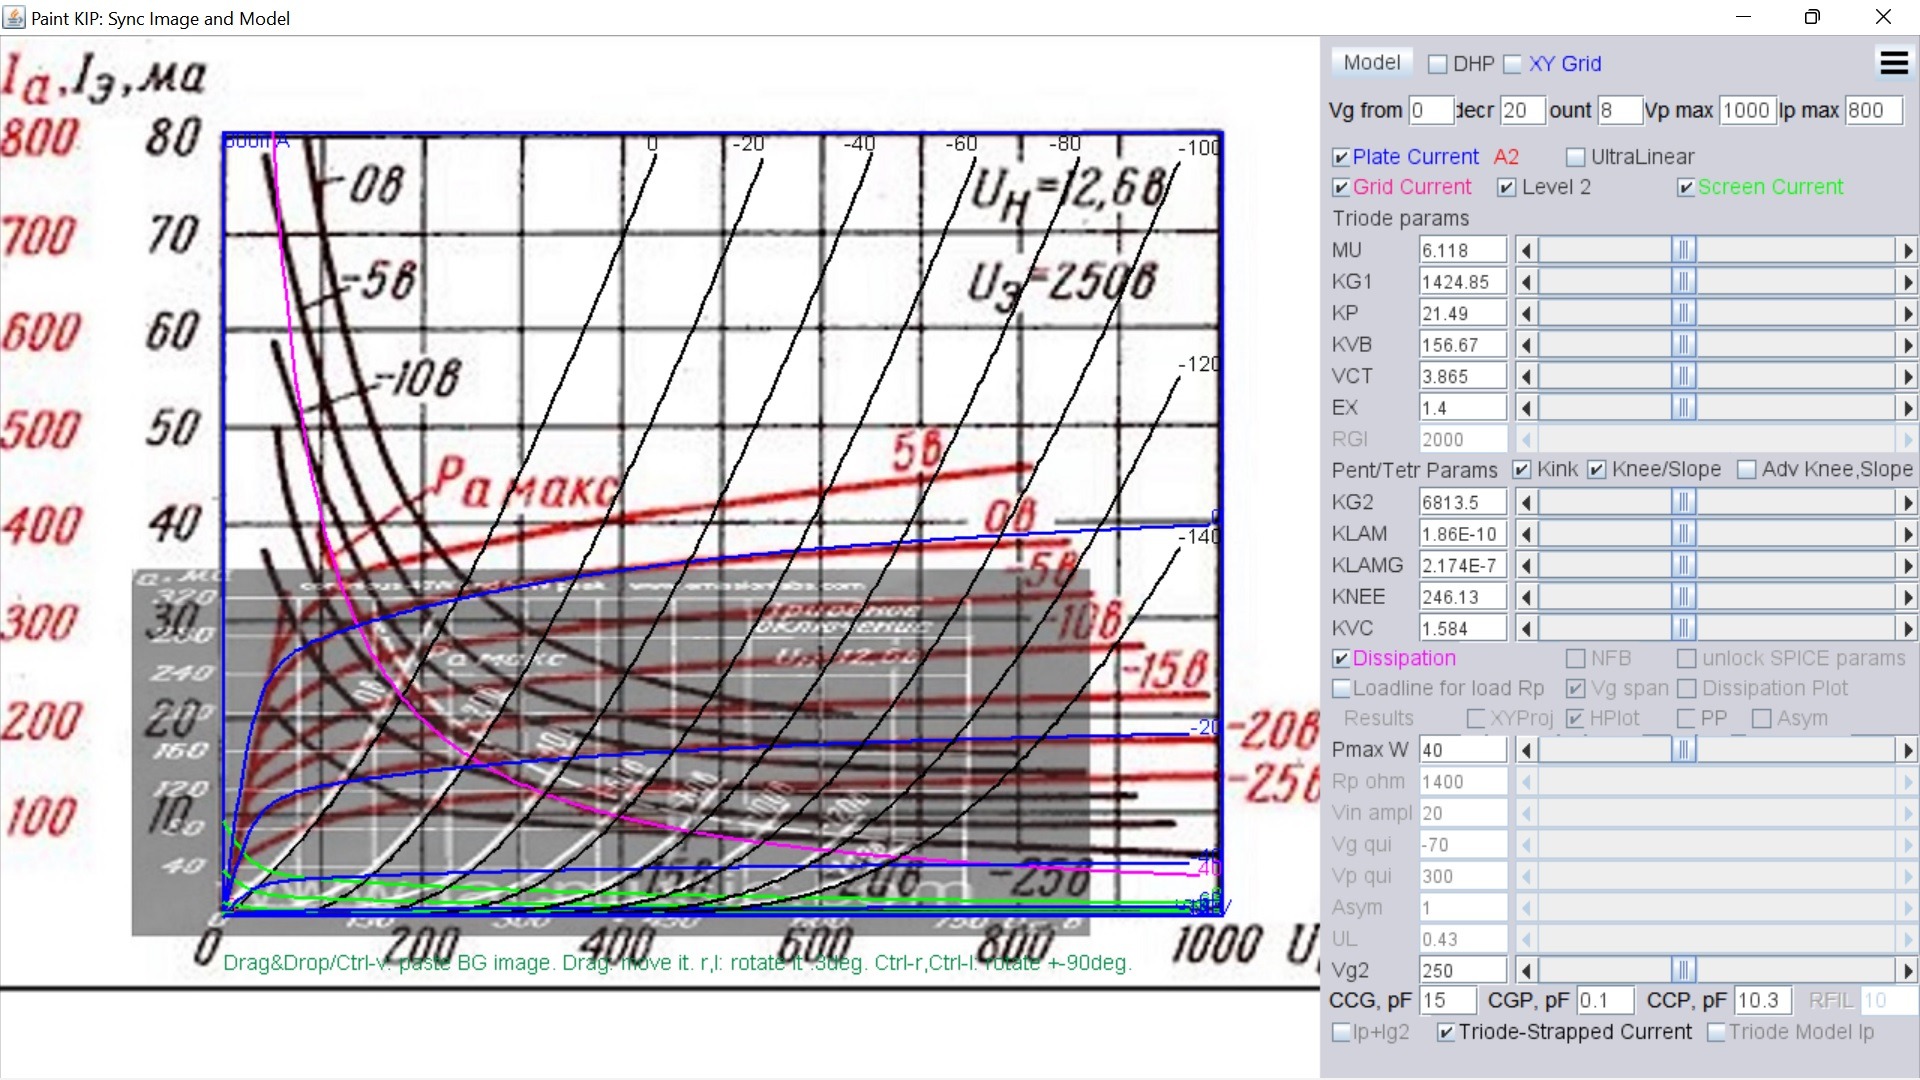Click KLAM slider right arrow
This screenshot has width=1920, height=1080.
(x=1907, y=534)
